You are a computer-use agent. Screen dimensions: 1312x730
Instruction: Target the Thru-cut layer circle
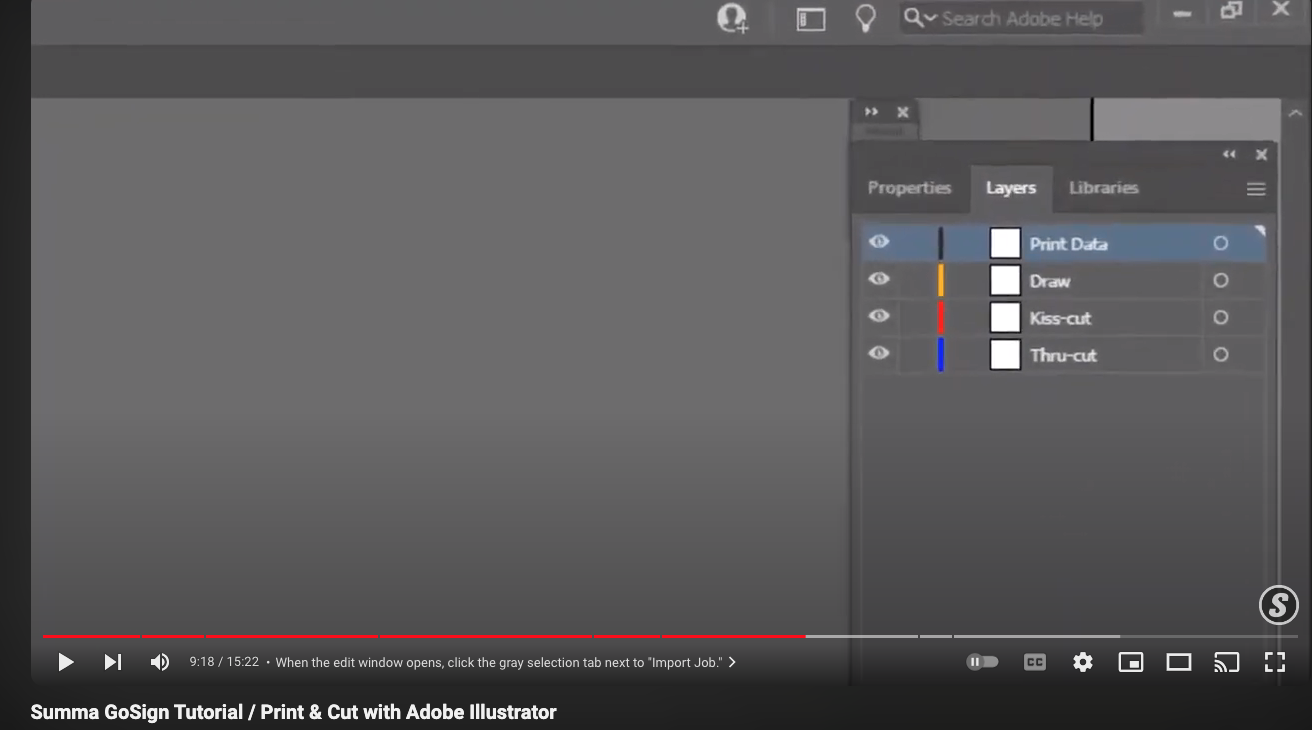tap(1220, 354)
